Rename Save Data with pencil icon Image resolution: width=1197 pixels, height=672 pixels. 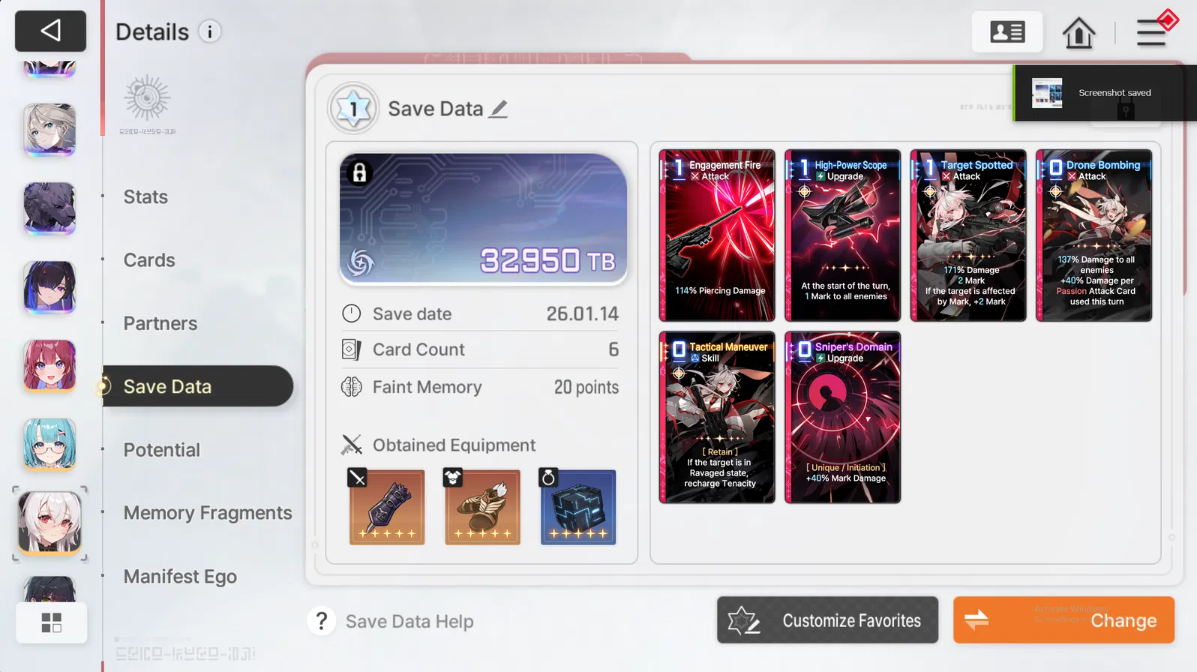click(x=498, y=109)
